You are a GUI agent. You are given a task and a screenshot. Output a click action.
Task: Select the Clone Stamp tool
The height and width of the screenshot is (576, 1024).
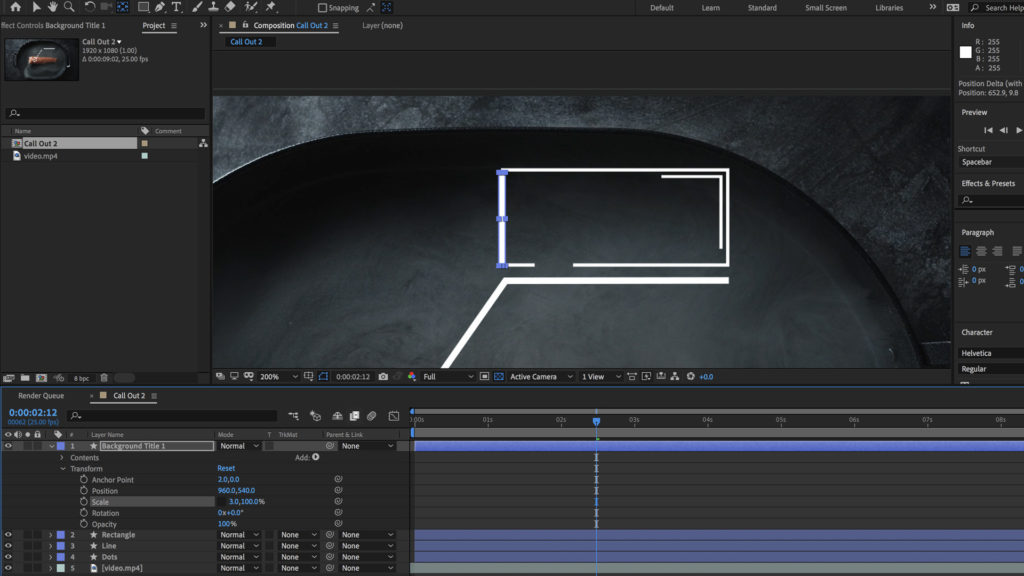(213, 7)
